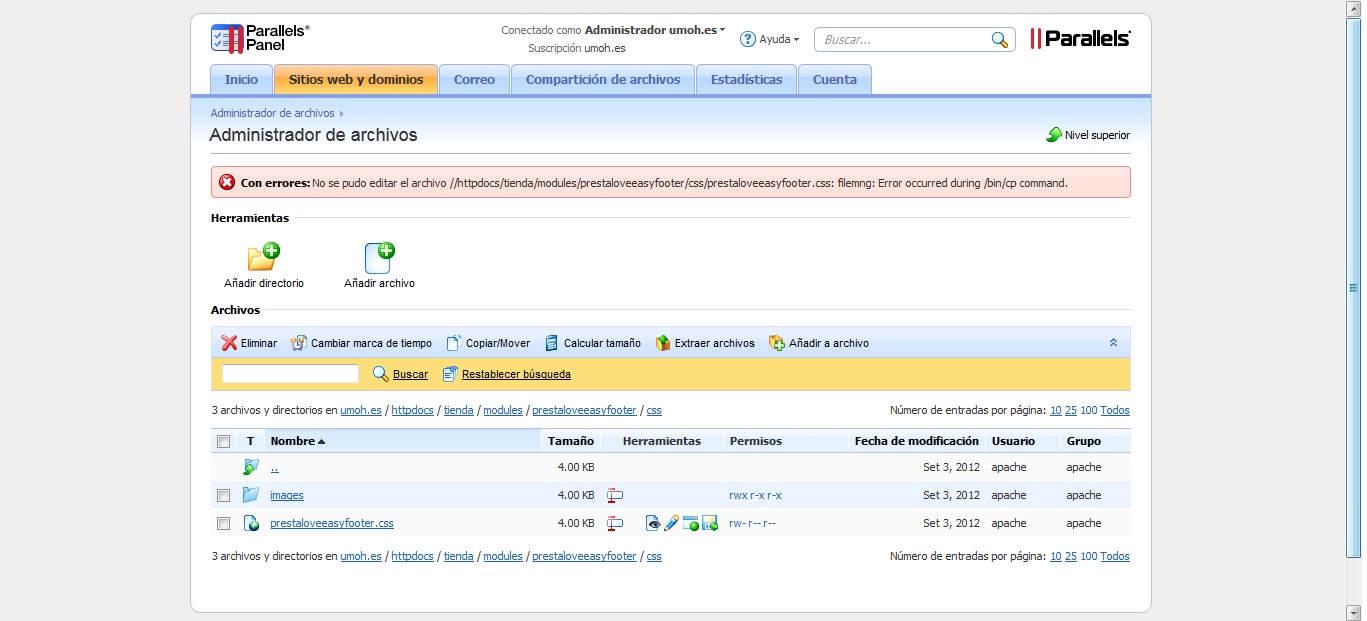Click the download icon for prestaloveeasyfooter.css

[710, 523]
